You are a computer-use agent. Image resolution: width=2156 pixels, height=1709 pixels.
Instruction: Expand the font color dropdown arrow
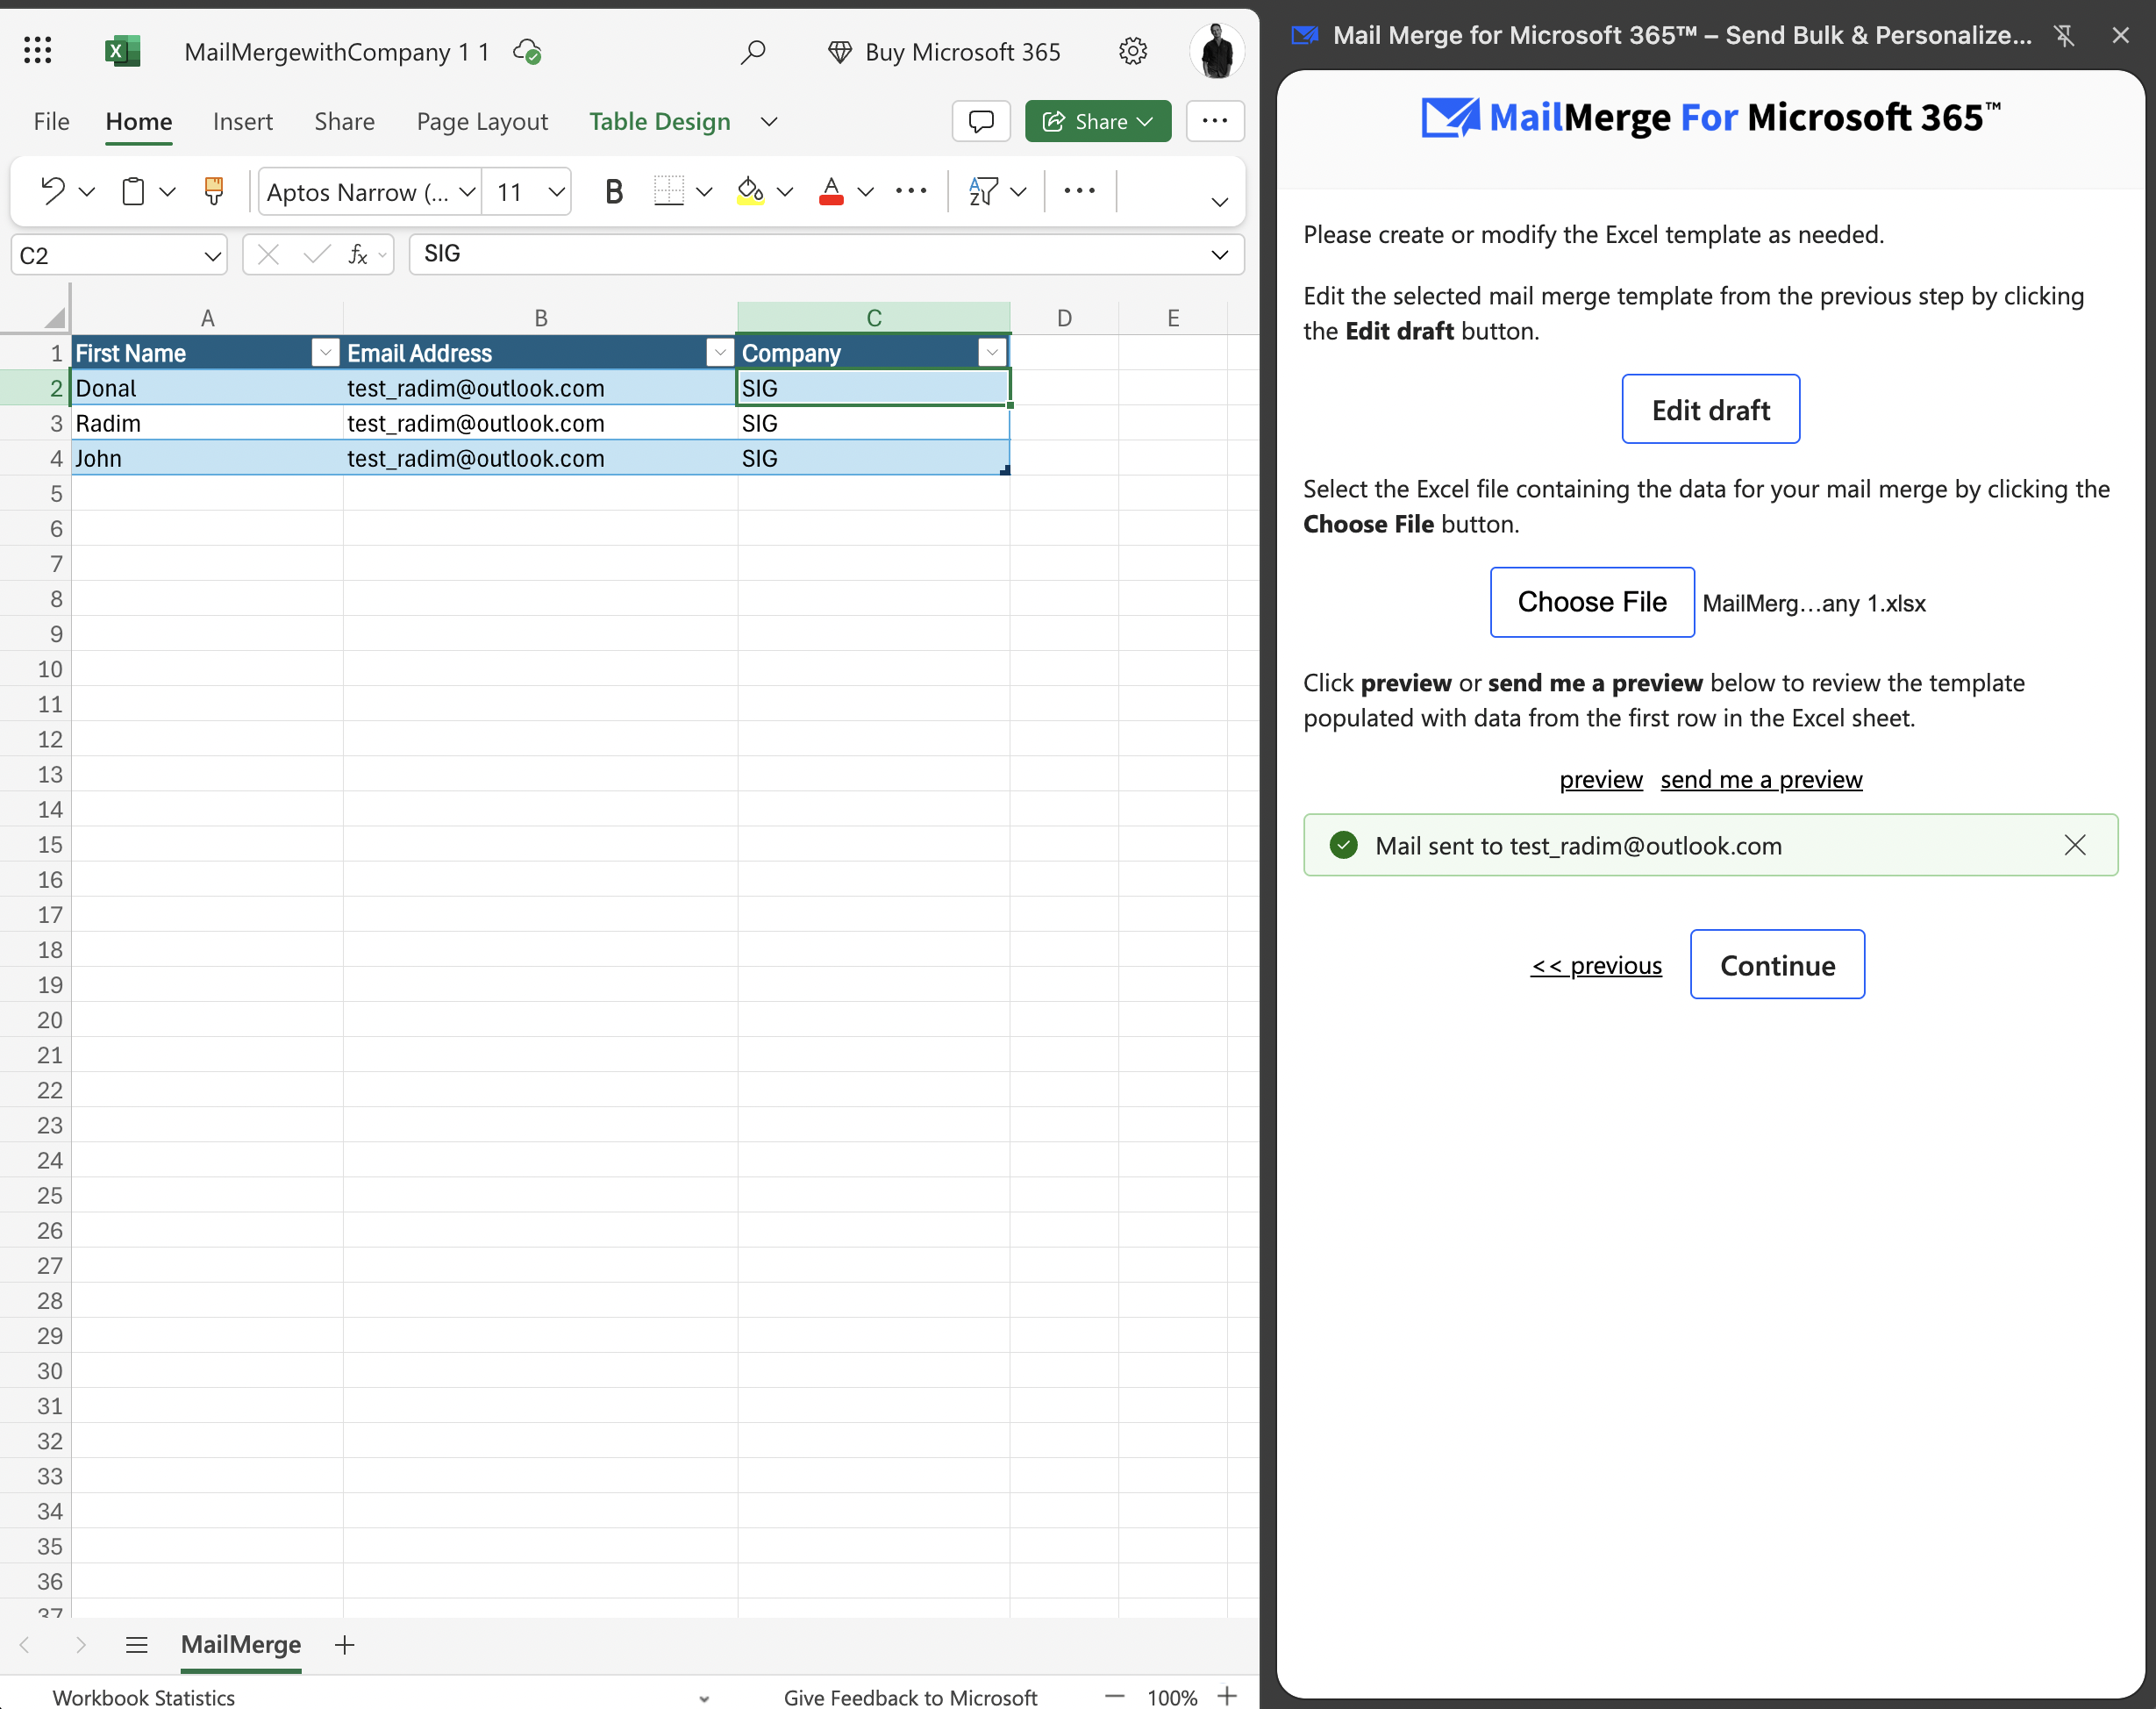(866, 190)
